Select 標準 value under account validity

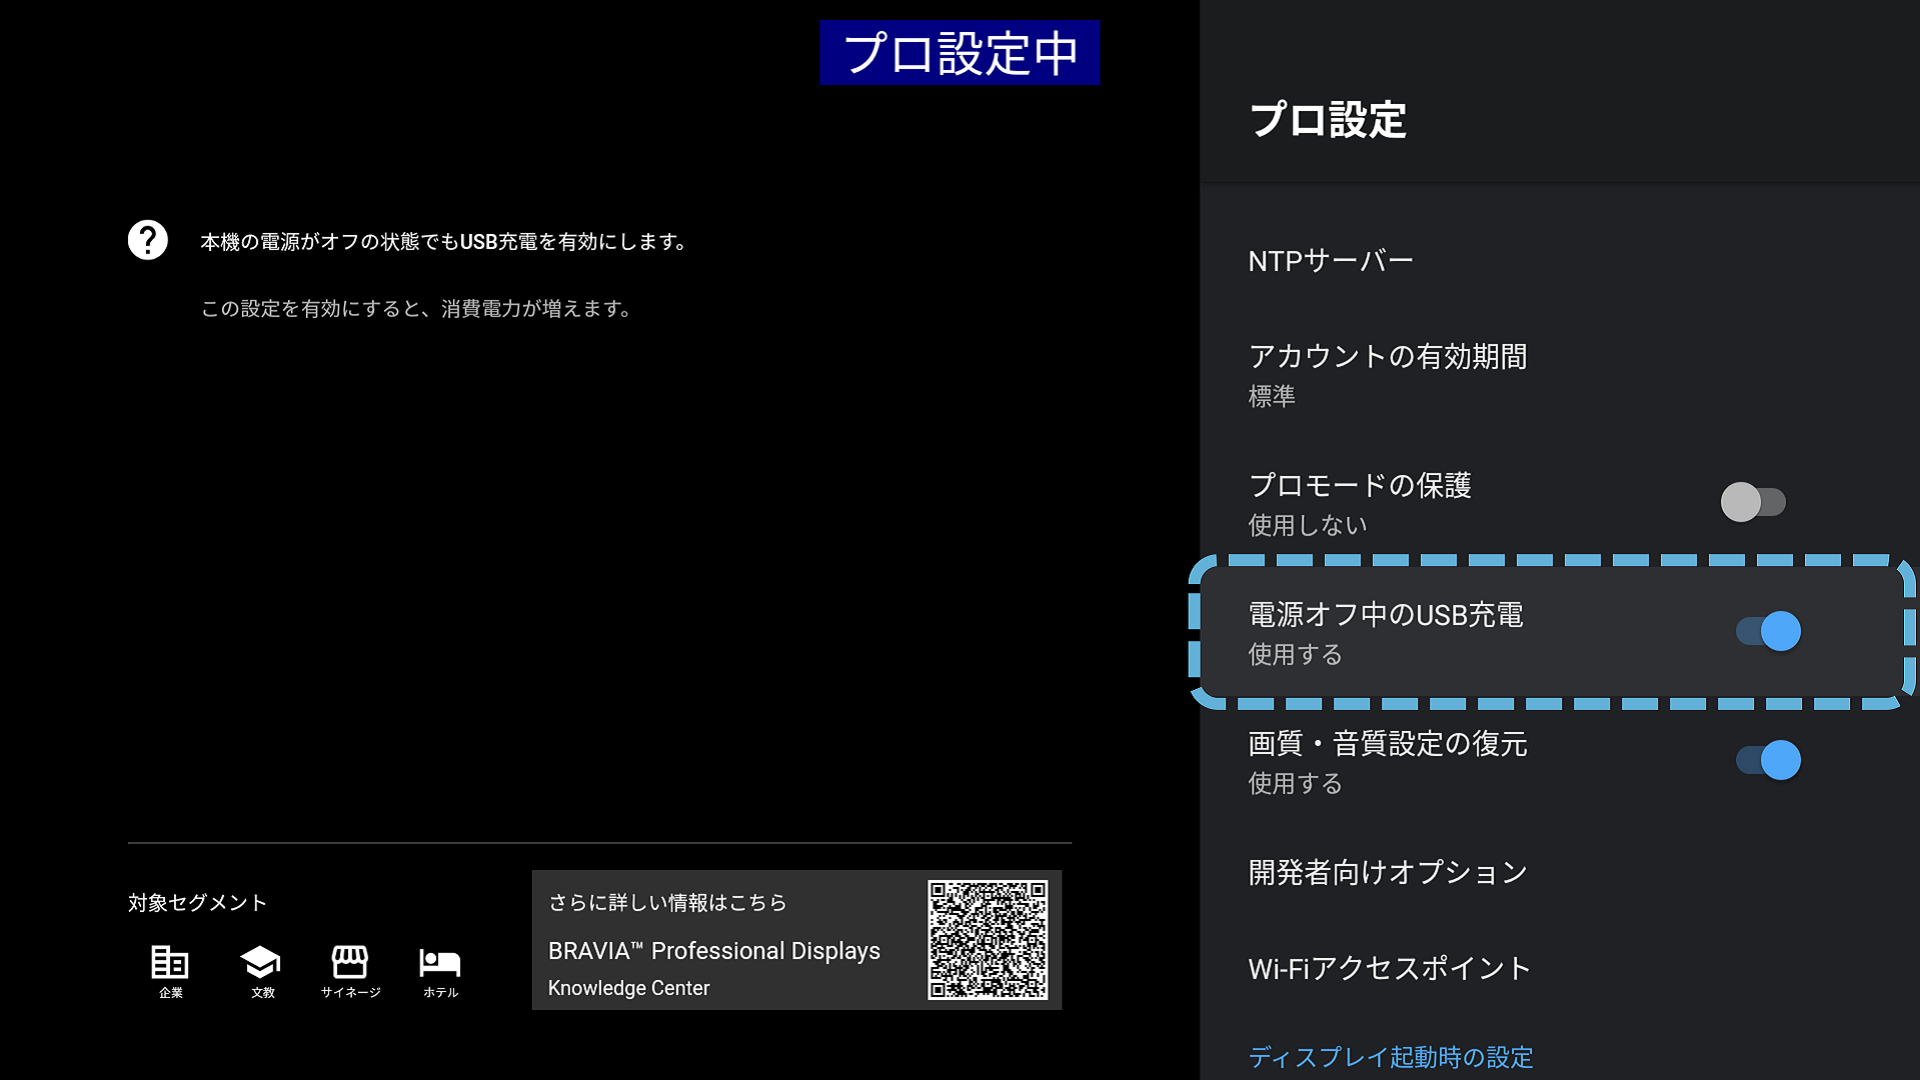pyautogui.click(x=1272, y=397)
